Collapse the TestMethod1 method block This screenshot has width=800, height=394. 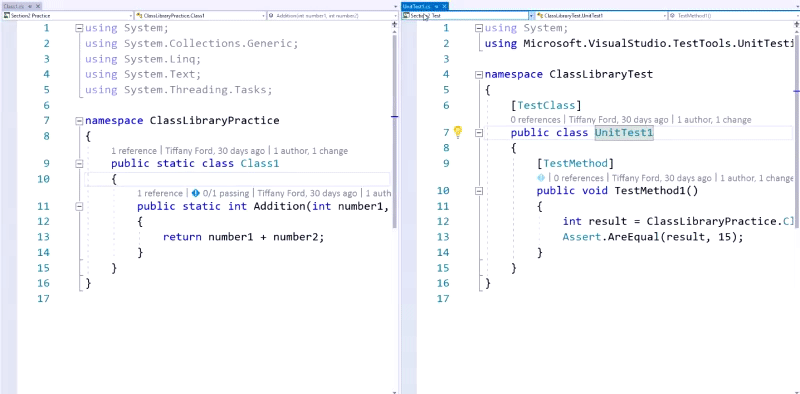point(479,191)
